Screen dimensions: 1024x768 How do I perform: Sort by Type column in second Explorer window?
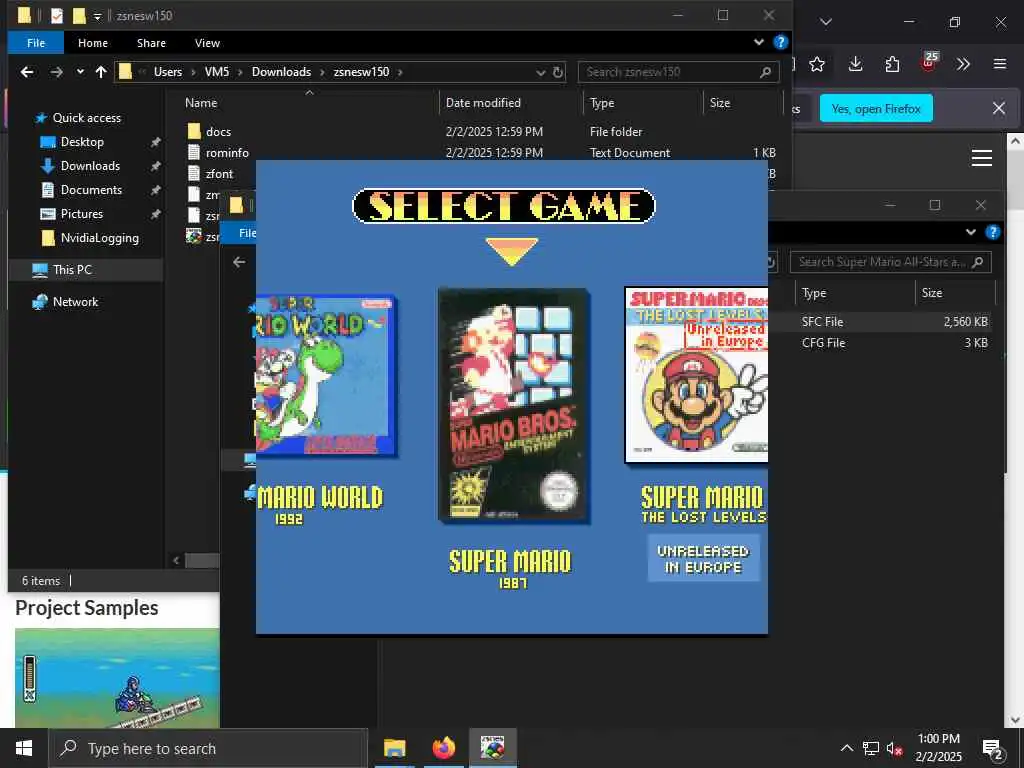coord(814,293)
